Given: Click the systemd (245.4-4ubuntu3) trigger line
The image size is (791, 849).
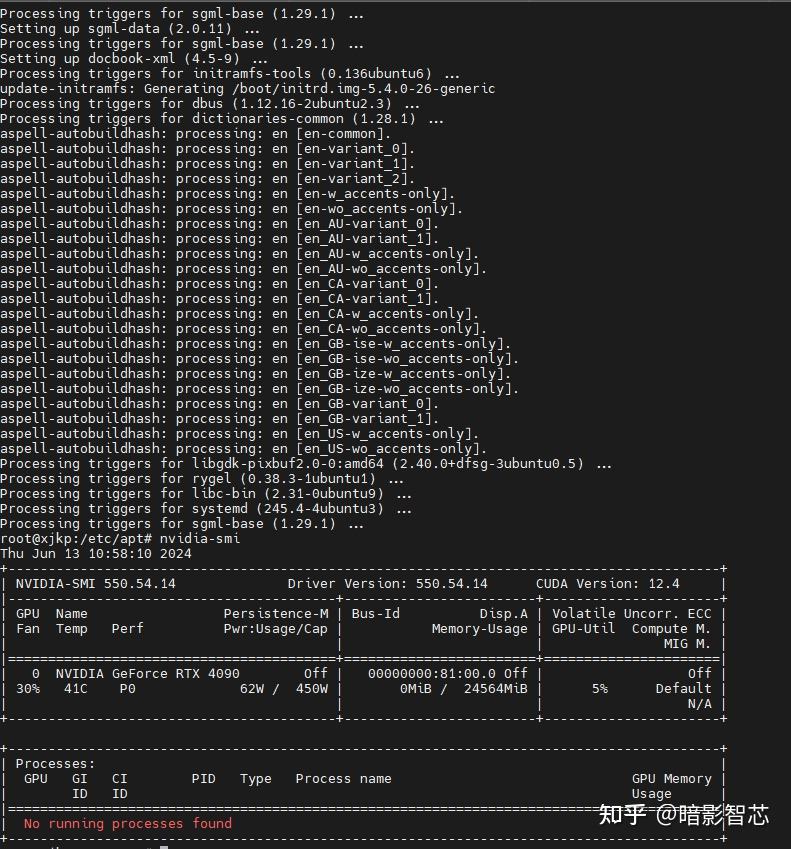Looking at the screenshot, I should coord(206,509).
